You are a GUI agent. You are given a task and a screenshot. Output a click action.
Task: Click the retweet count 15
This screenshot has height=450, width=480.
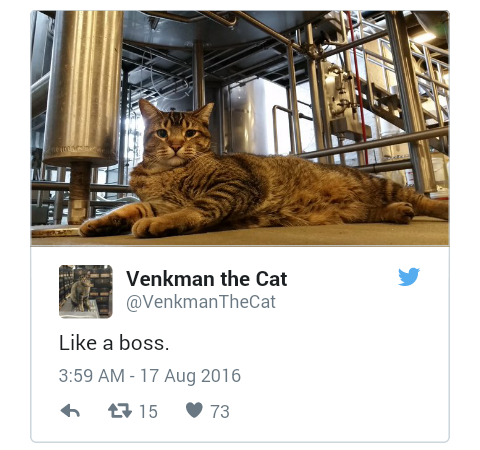[x=148, y=411]
